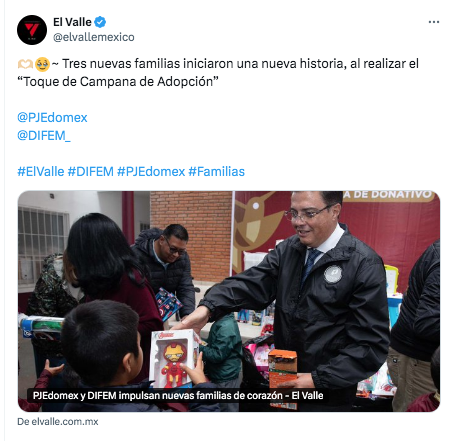Select the #ElValle hashtag
Viewport: 452px width, 441px height.
(x=41, y=172)
